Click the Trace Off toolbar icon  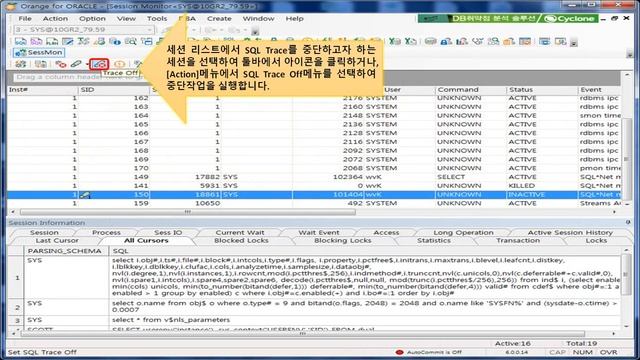point(99,64)
